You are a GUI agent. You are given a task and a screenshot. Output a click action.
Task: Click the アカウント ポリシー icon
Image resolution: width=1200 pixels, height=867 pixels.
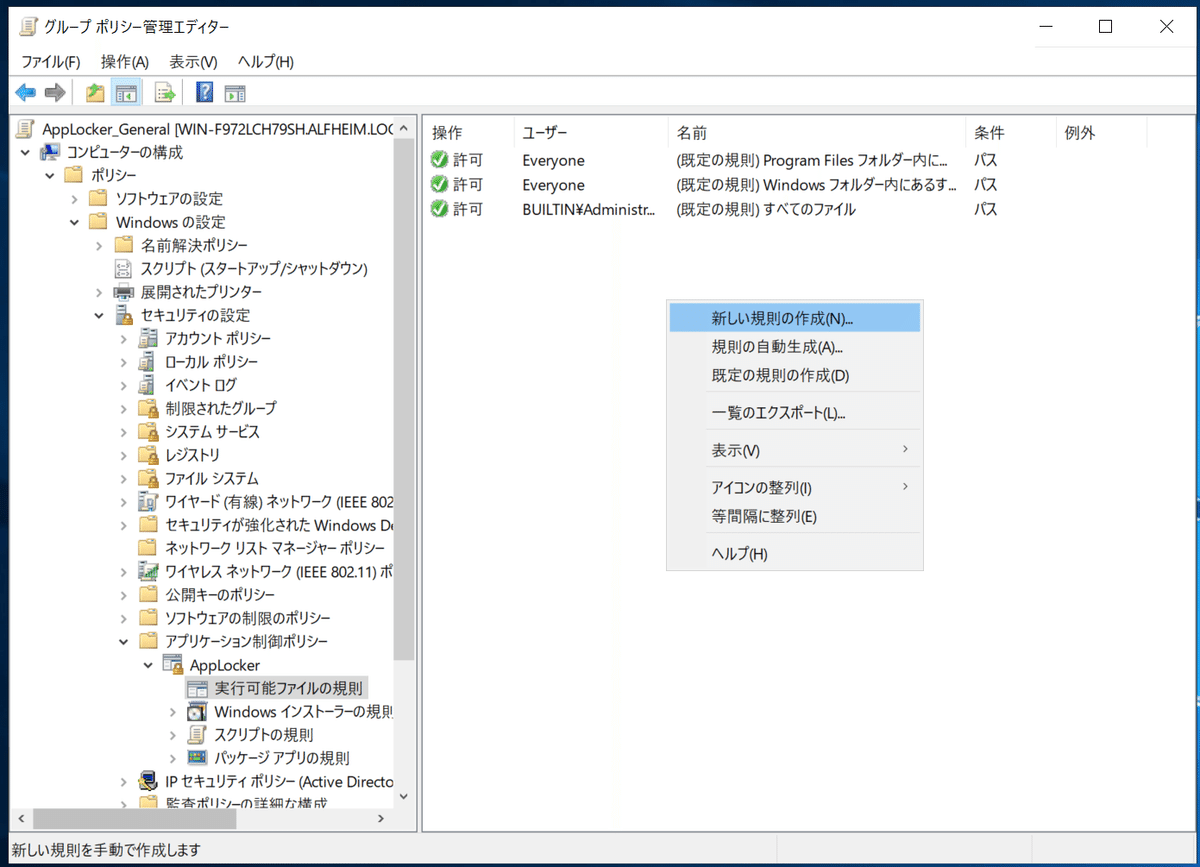(x=148, y=338)
